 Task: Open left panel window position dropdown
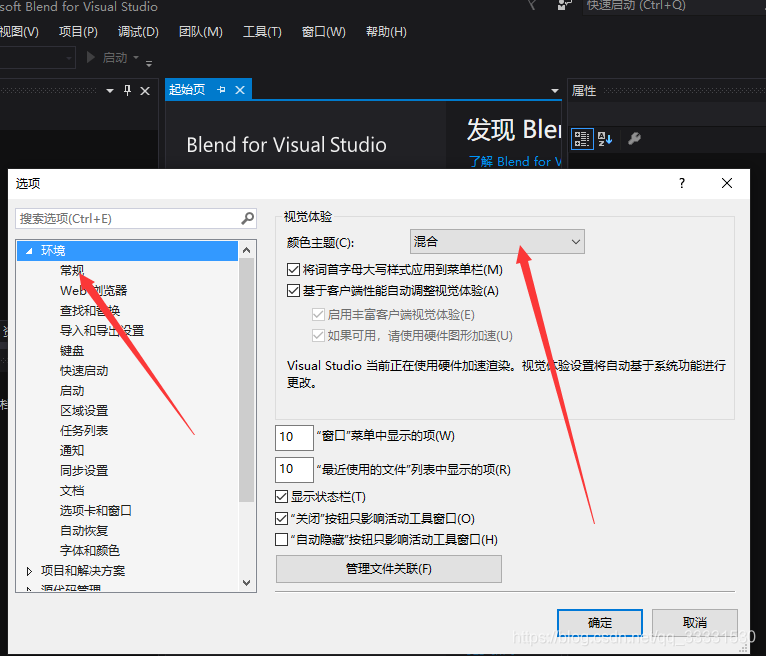click(110, 91)
